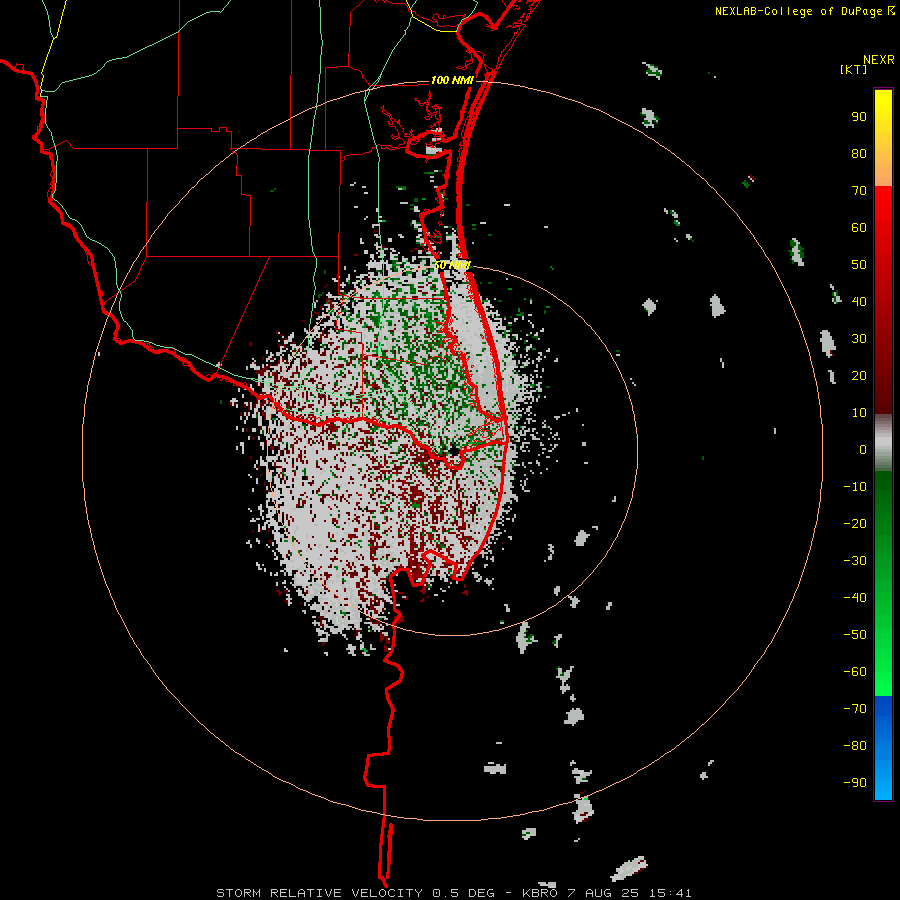Viewport: 900px width, 900px height.
Task: Click the 100 NMI range ring label
Action: [452, 80]
